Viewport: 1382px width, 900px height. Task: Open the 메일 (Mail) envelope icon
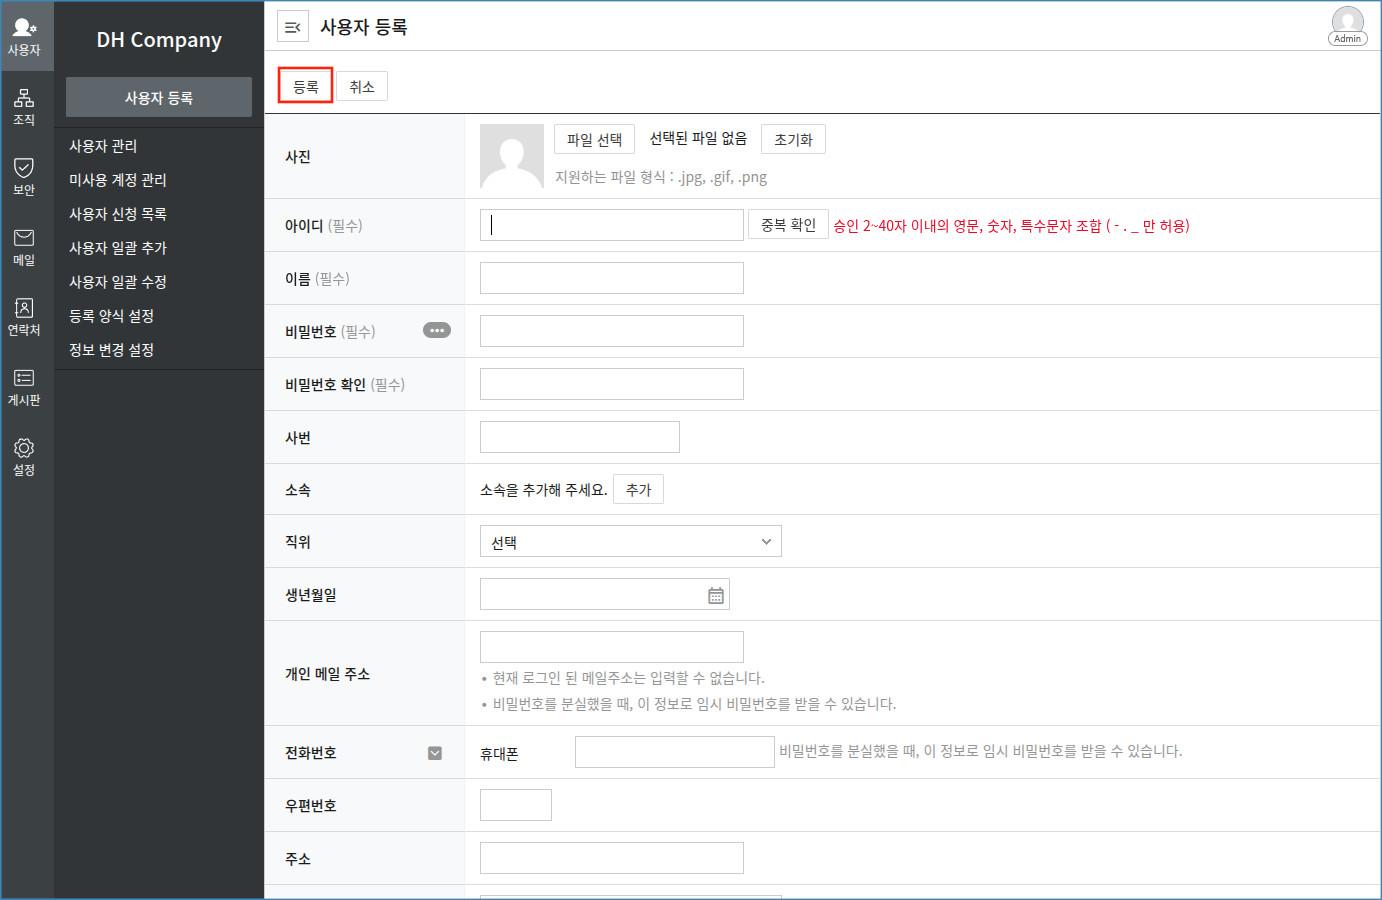coord(24,246)
